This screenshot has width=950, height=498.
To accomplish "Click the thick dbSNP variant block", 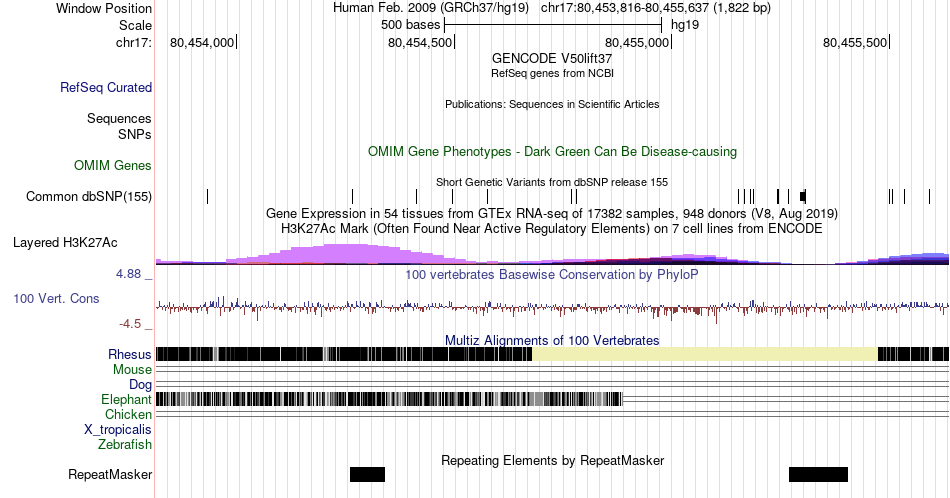I will [803, 196].
